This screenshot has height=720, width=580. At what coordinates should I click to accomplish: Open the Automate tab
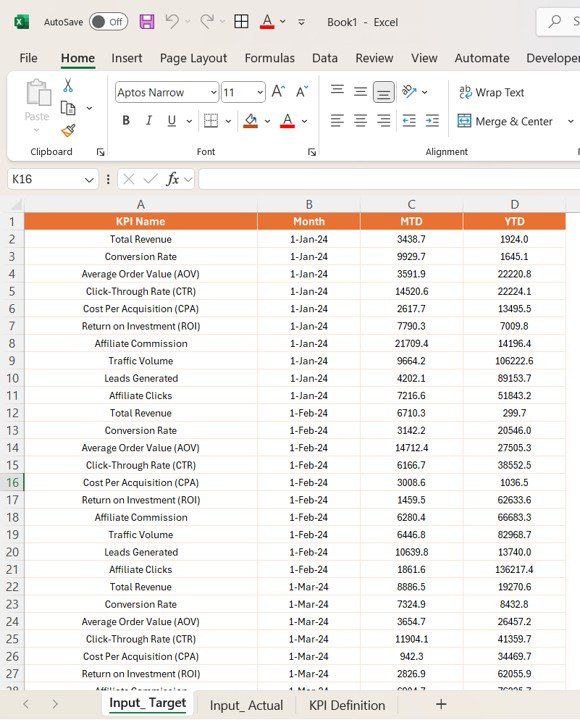pos(482,58)
